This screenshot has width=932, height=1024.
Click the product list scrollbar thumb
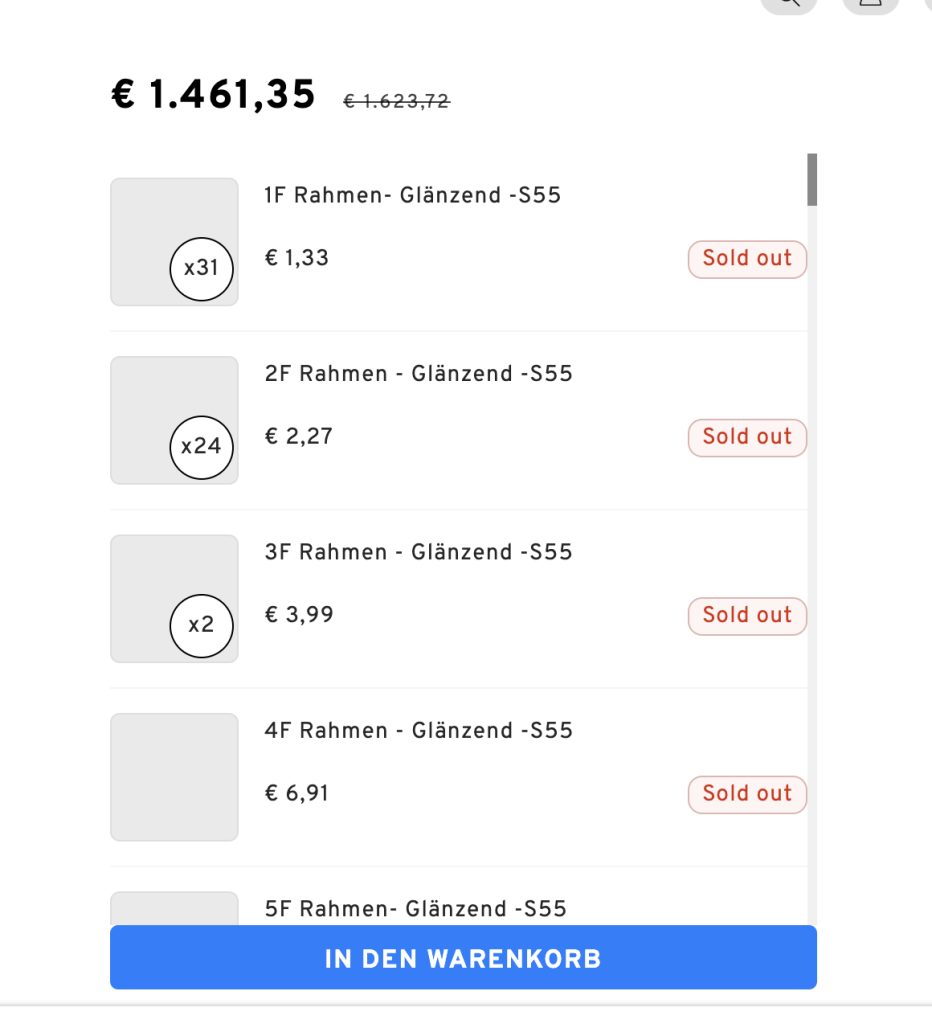[812, 180]
